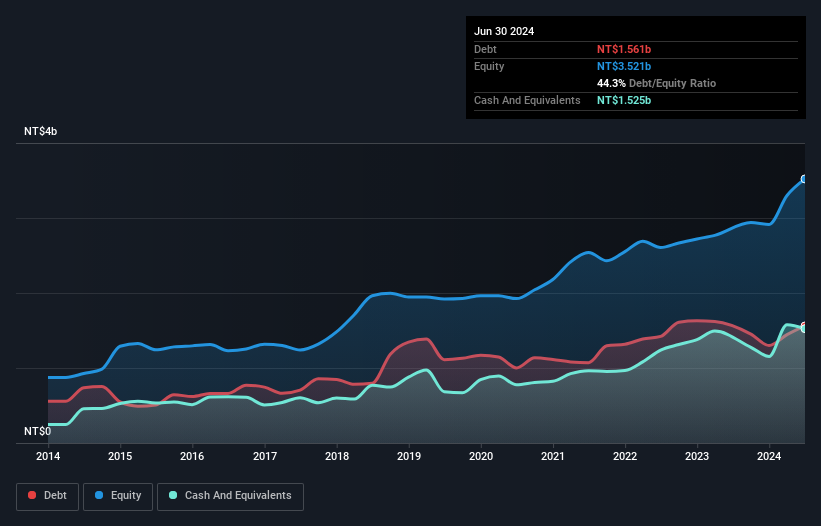Image resolution: width=821 pixels, height=526 pixels.
Task: Click the 44.3% Debt/Equity Ratio text
Action: coord(656,83)
